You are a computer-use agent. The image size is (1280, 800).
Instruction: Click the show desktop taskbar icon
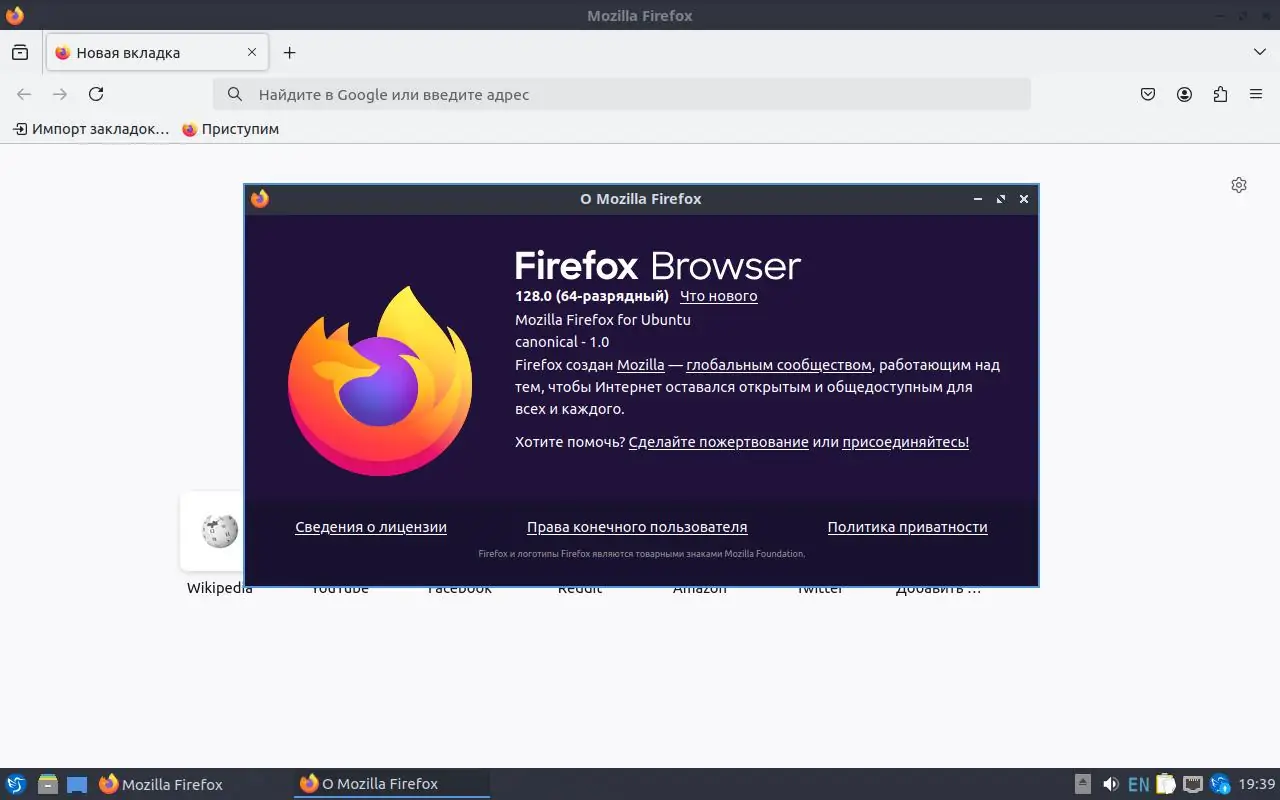click(x=77, y=784)
